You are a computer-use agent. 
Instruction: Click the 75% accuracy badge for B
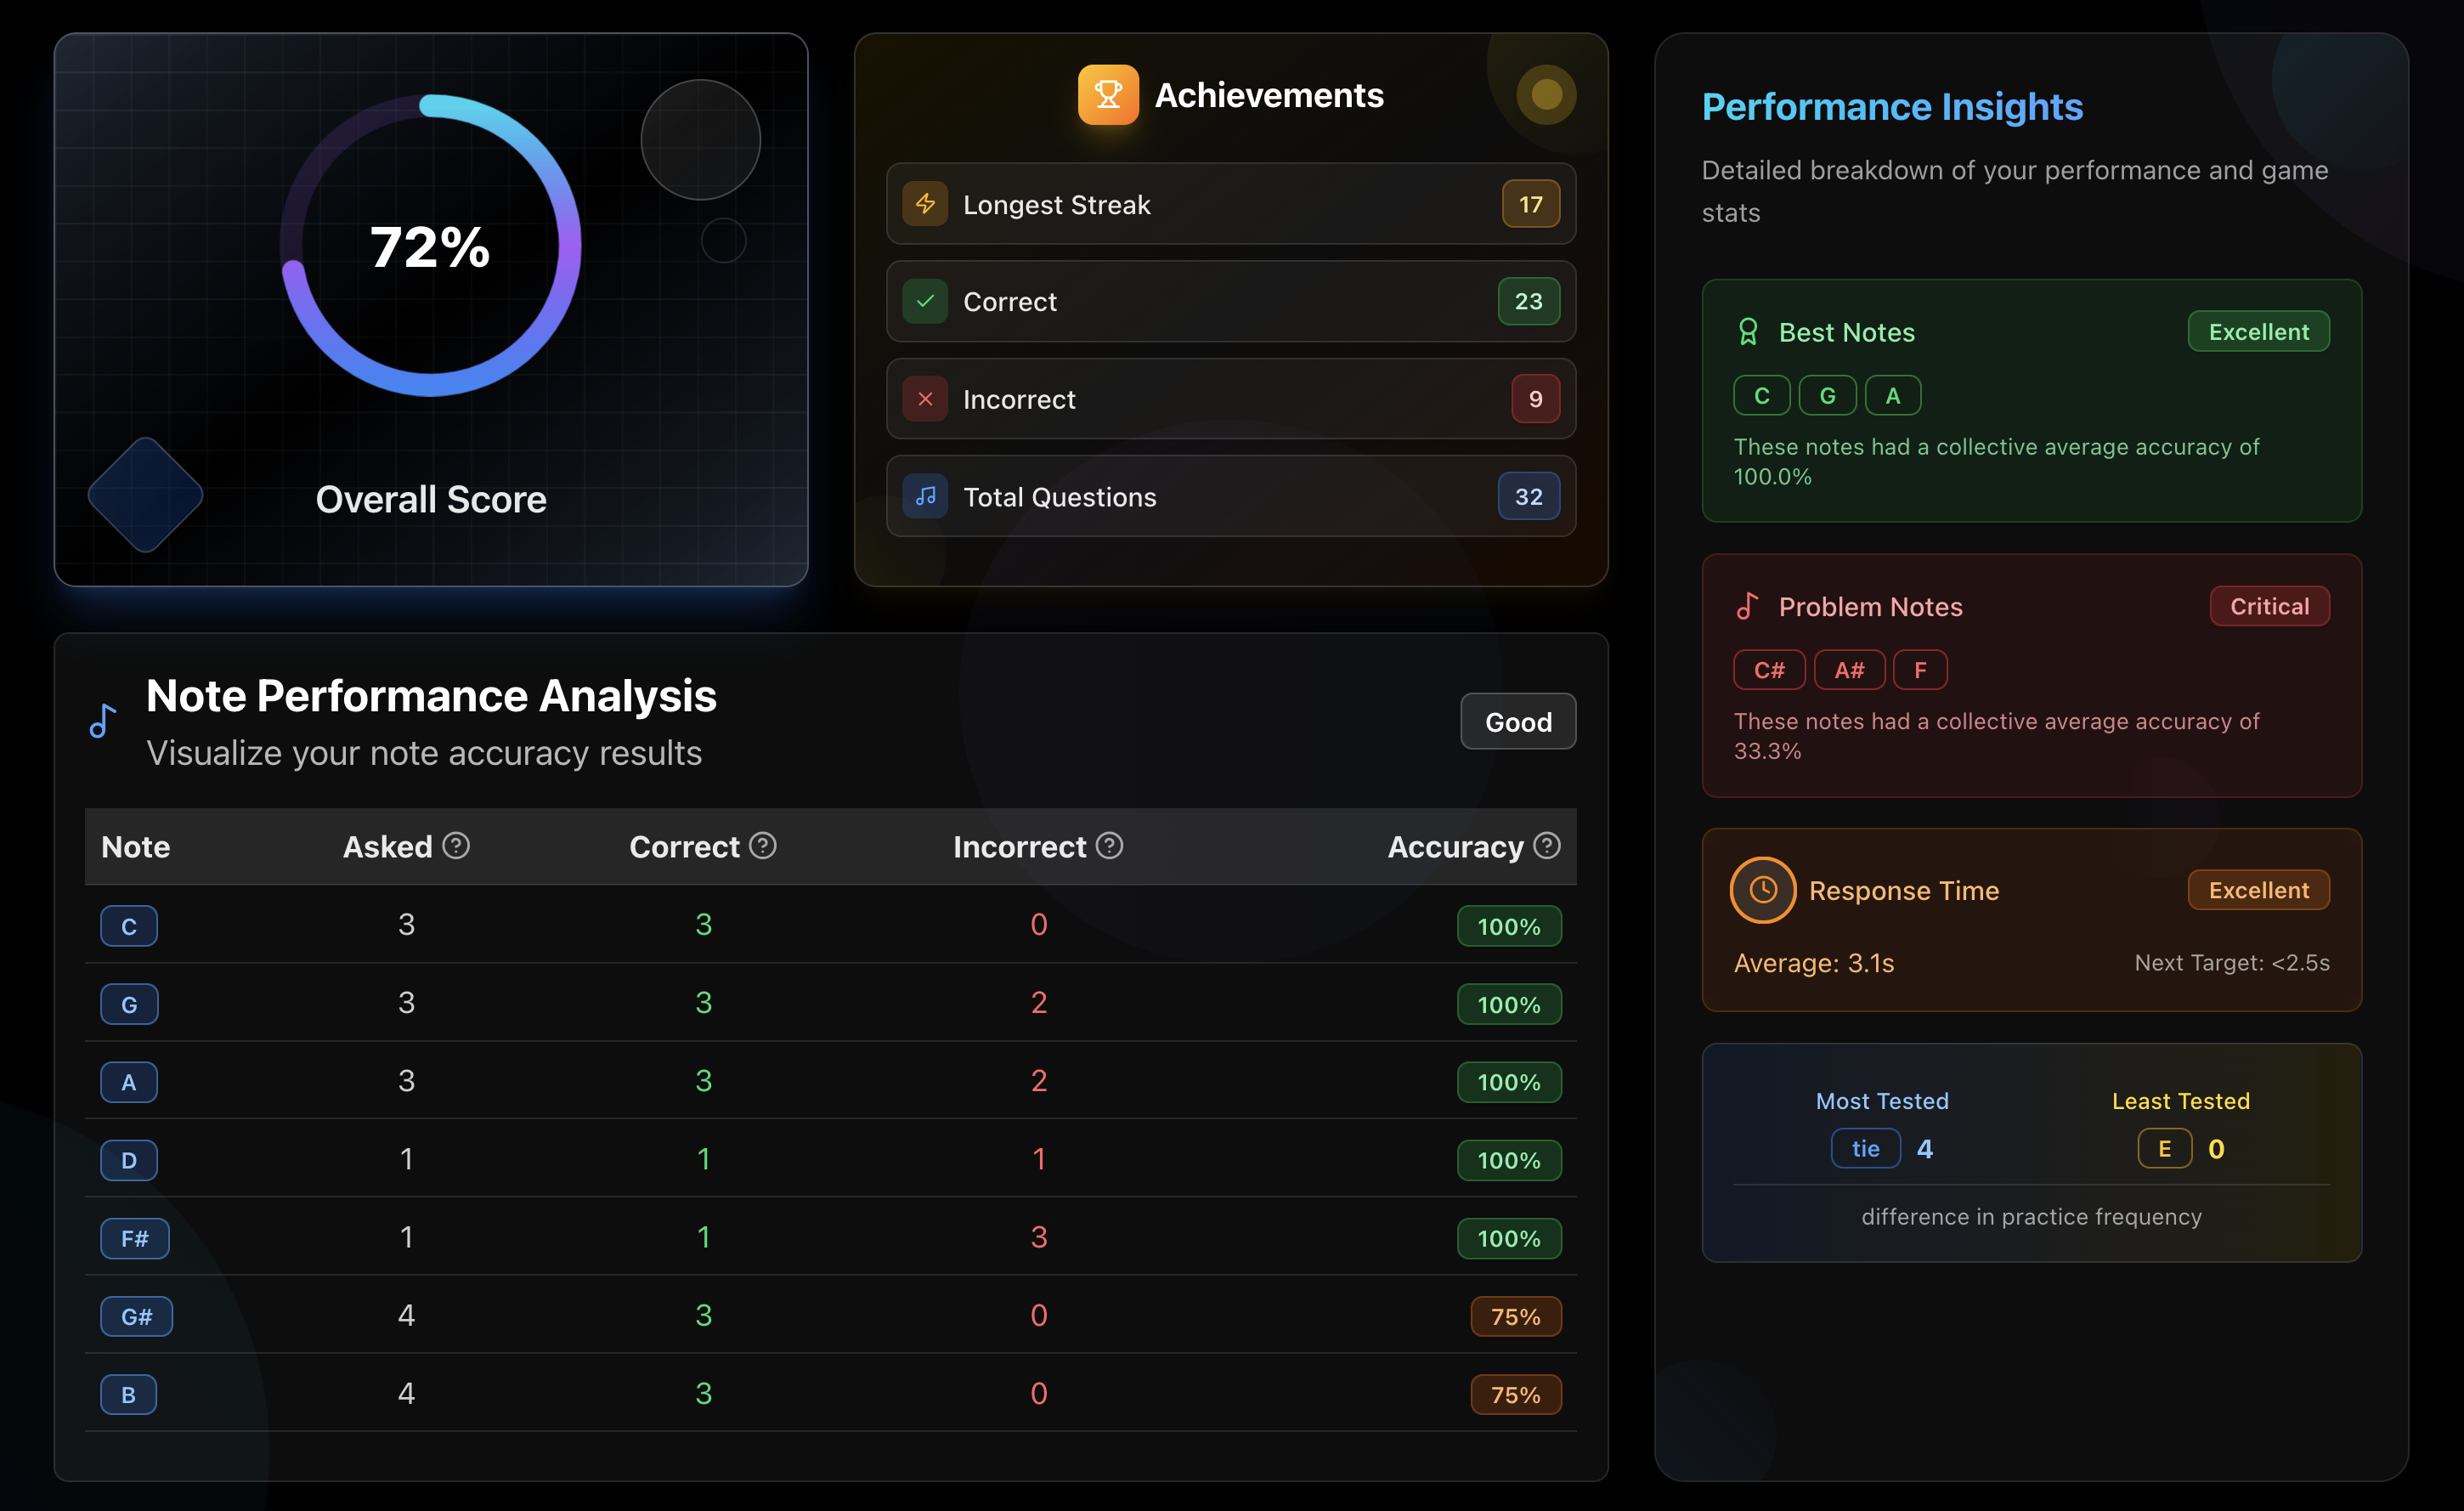[x=1514, y=1394]
